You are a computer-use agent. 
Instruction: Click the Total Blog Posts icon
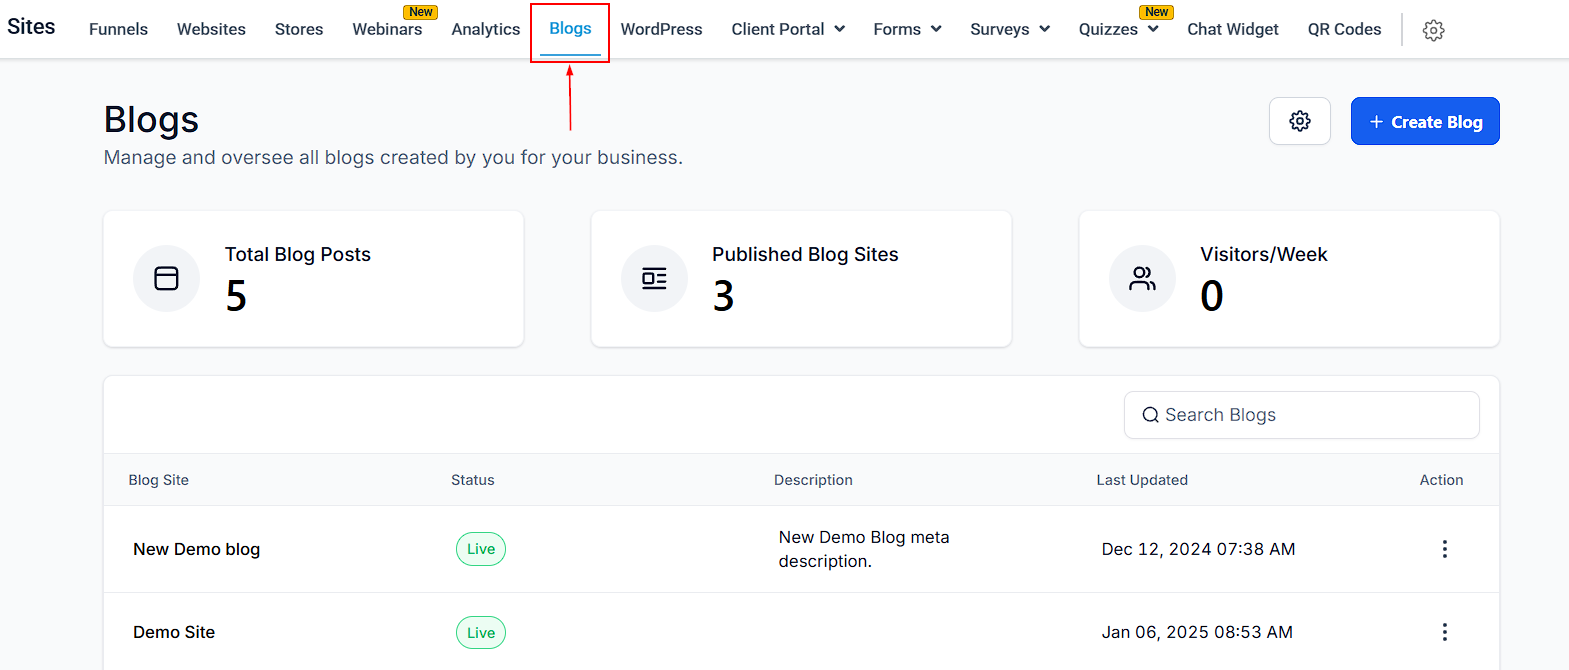(x=166, y=278)
